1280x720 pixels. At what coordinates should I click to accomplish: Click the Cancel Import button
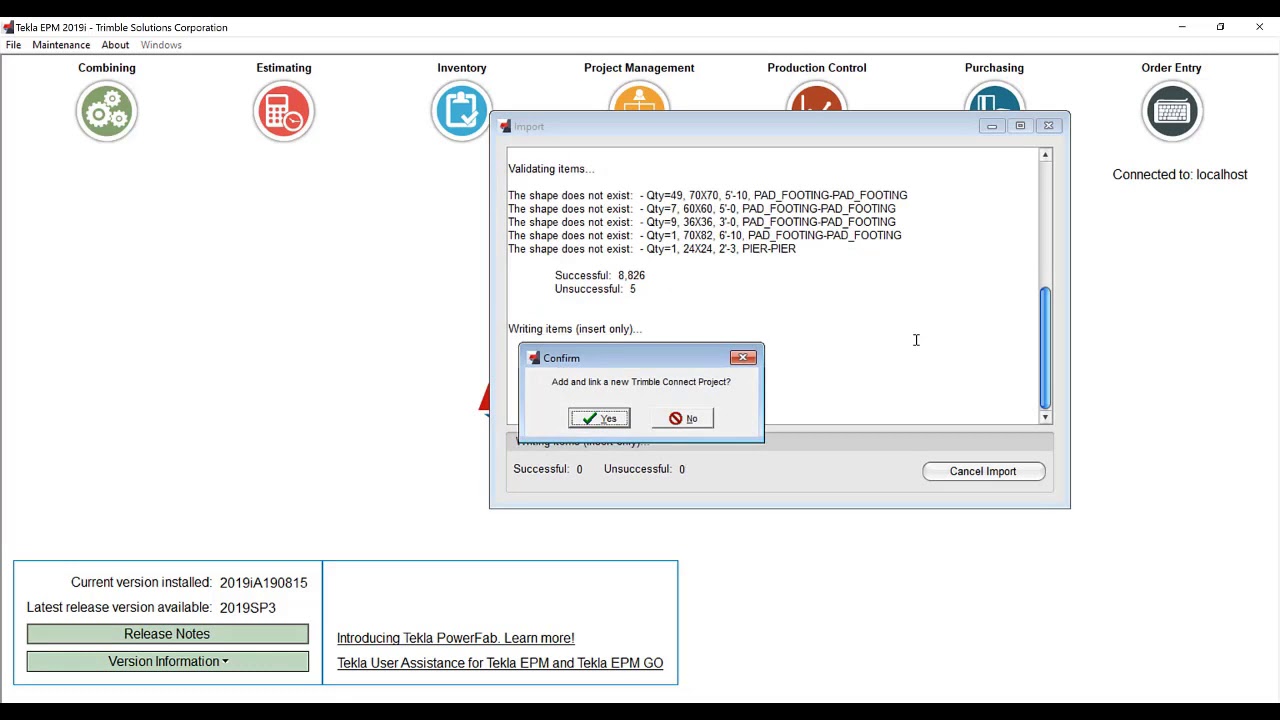tap(983, 471)
